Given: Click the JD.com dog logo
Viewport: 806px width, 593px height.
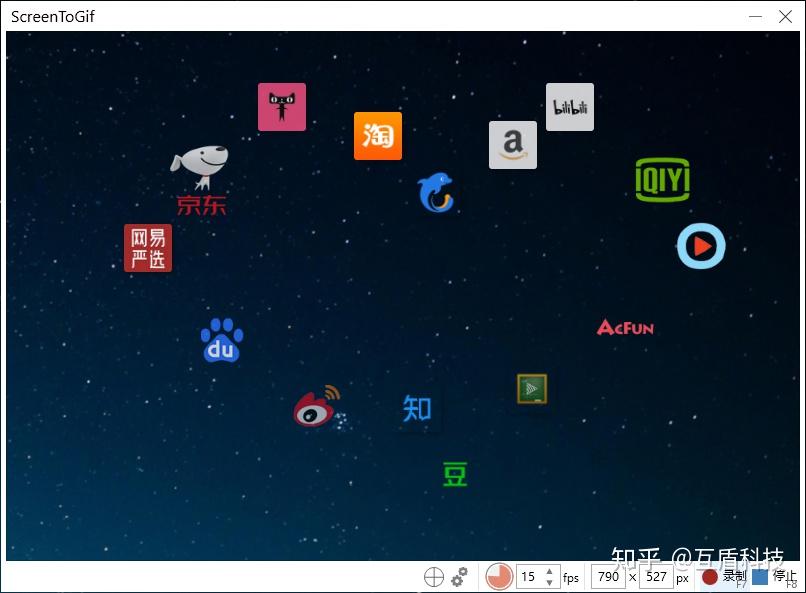Looking at the screenshot, I should tap(200, 181).
